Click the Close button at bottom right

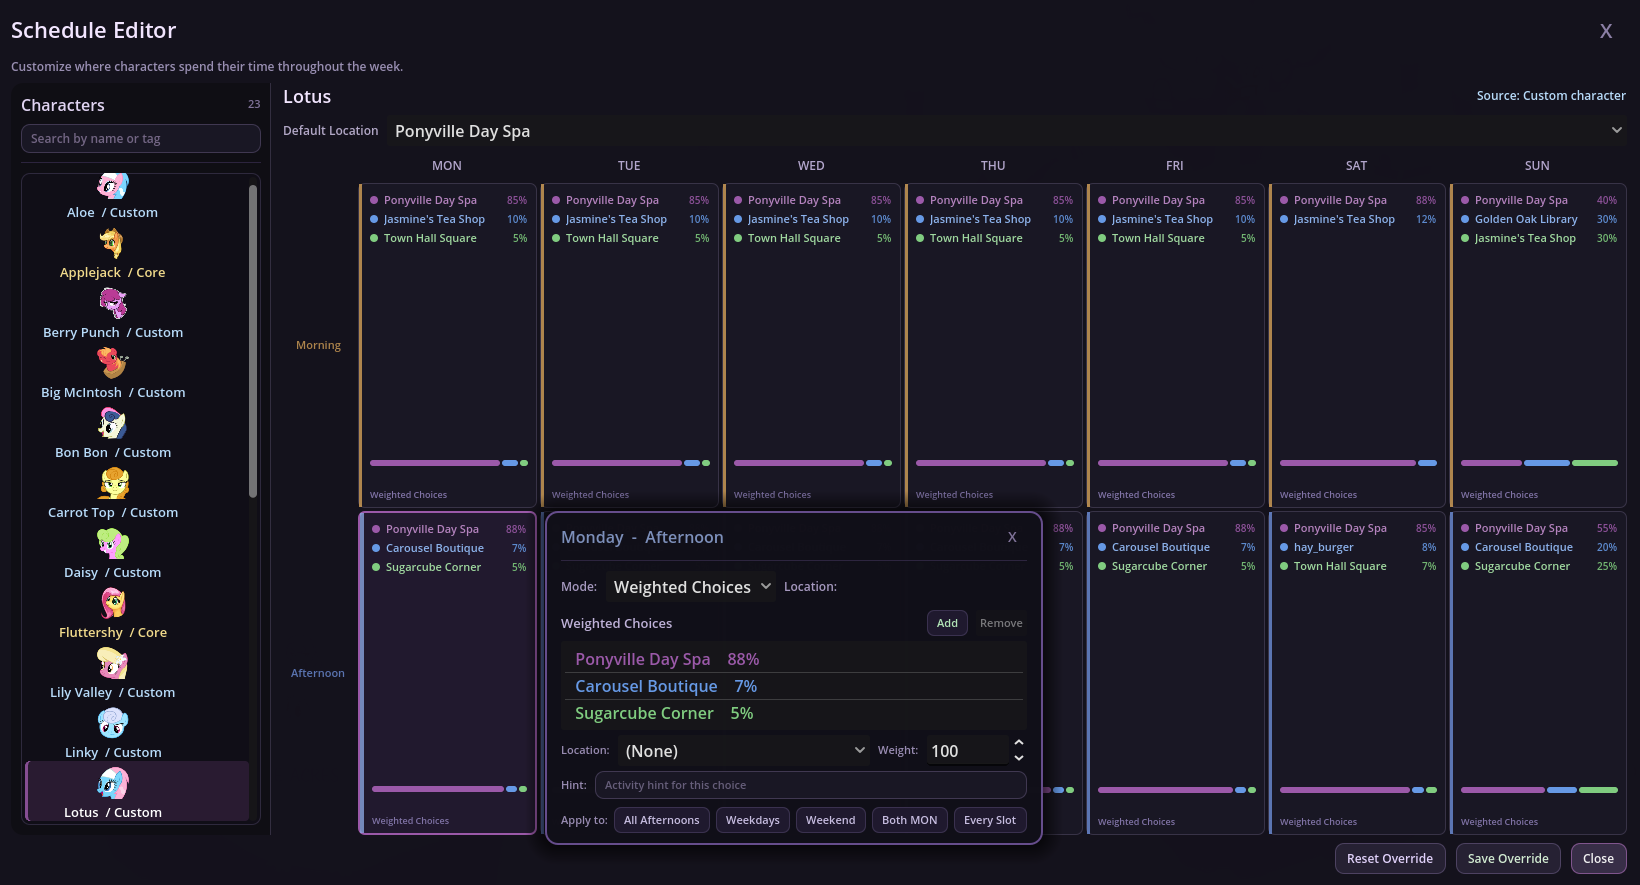(1598, 859)
